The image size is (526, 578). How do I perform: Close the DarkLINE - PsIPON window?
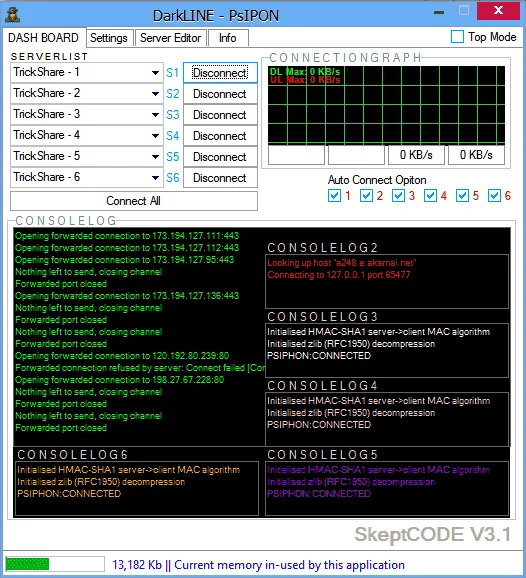[498, 11]
